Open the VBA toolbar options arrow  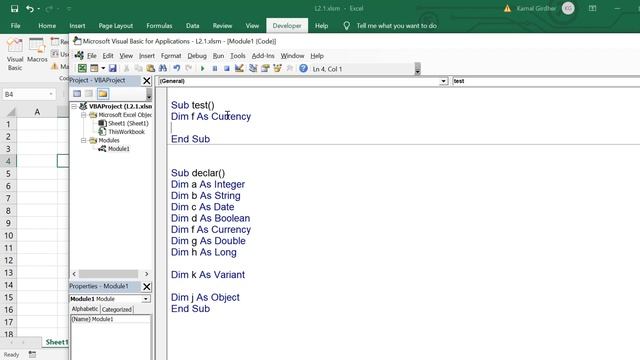click(x=418, y=69)
